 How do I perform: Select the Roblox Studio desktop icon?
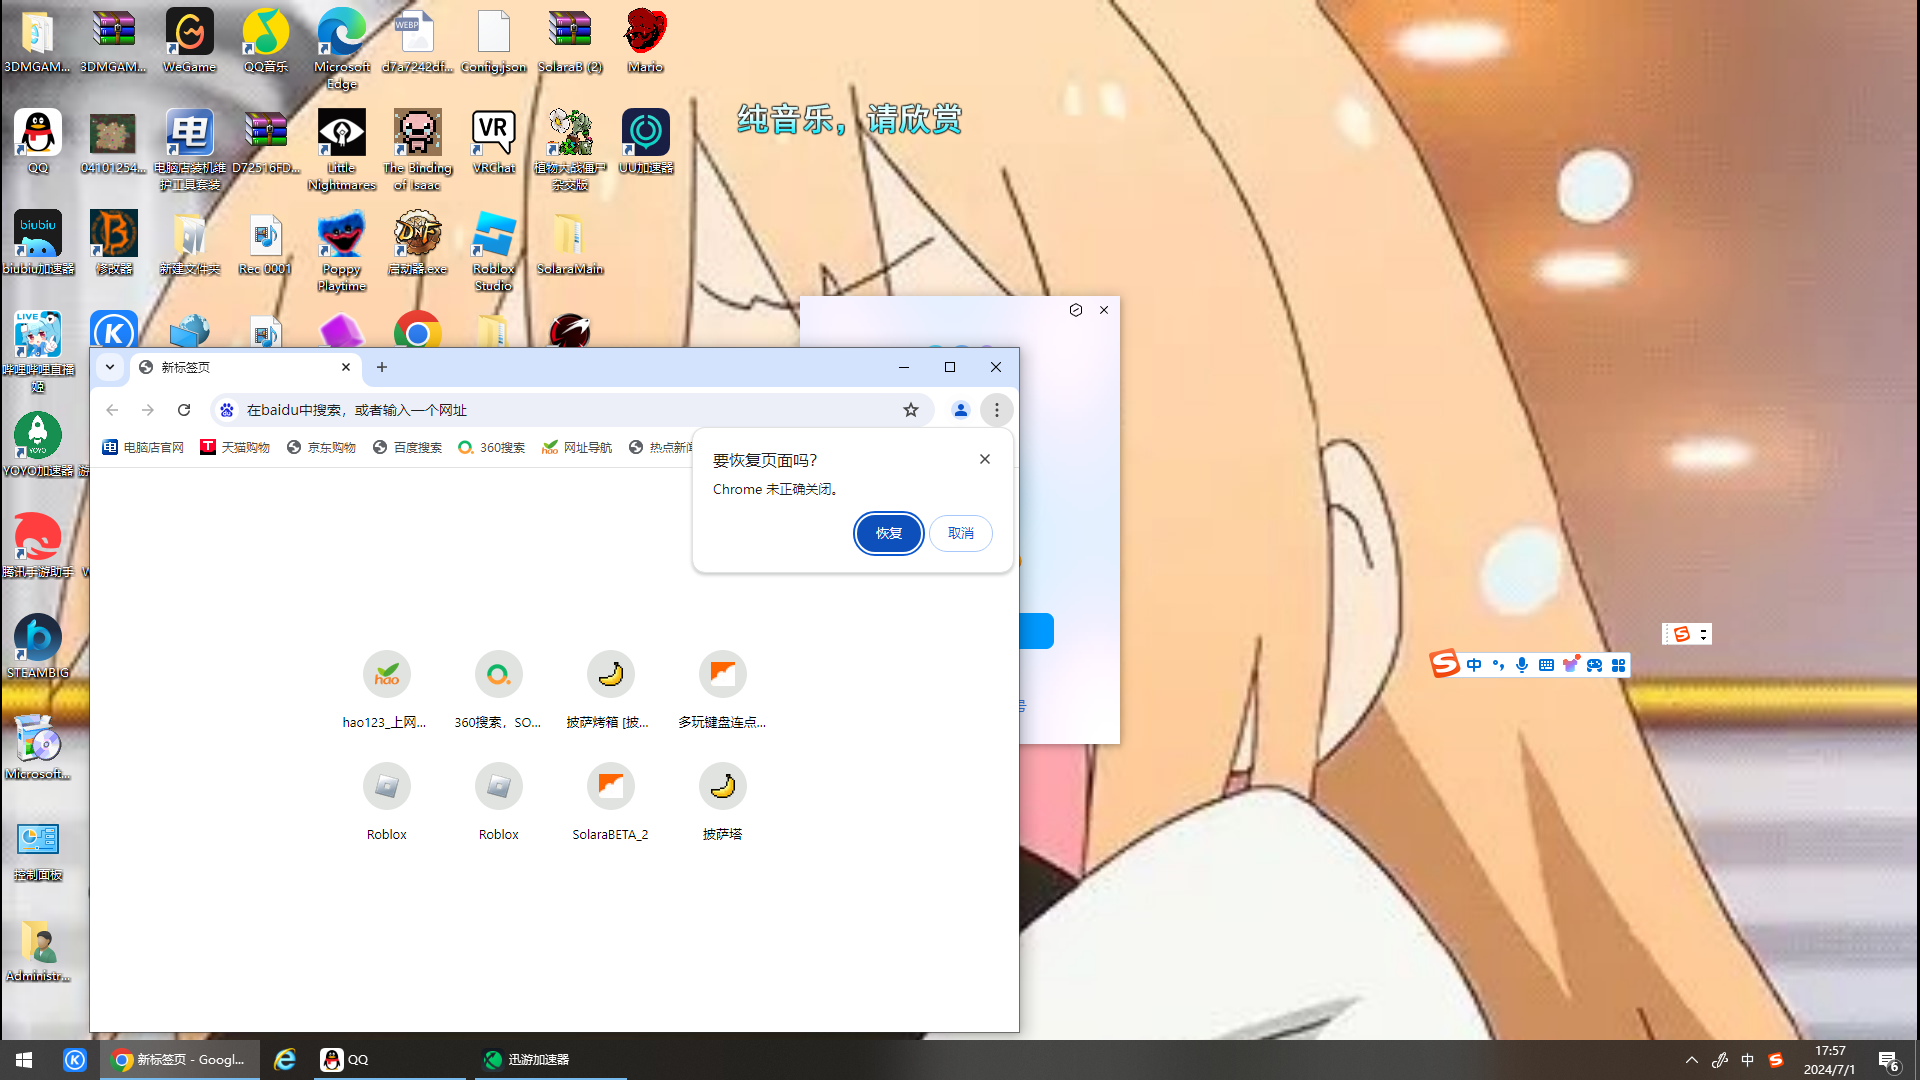pyautogui.click(x=493, y=250)
